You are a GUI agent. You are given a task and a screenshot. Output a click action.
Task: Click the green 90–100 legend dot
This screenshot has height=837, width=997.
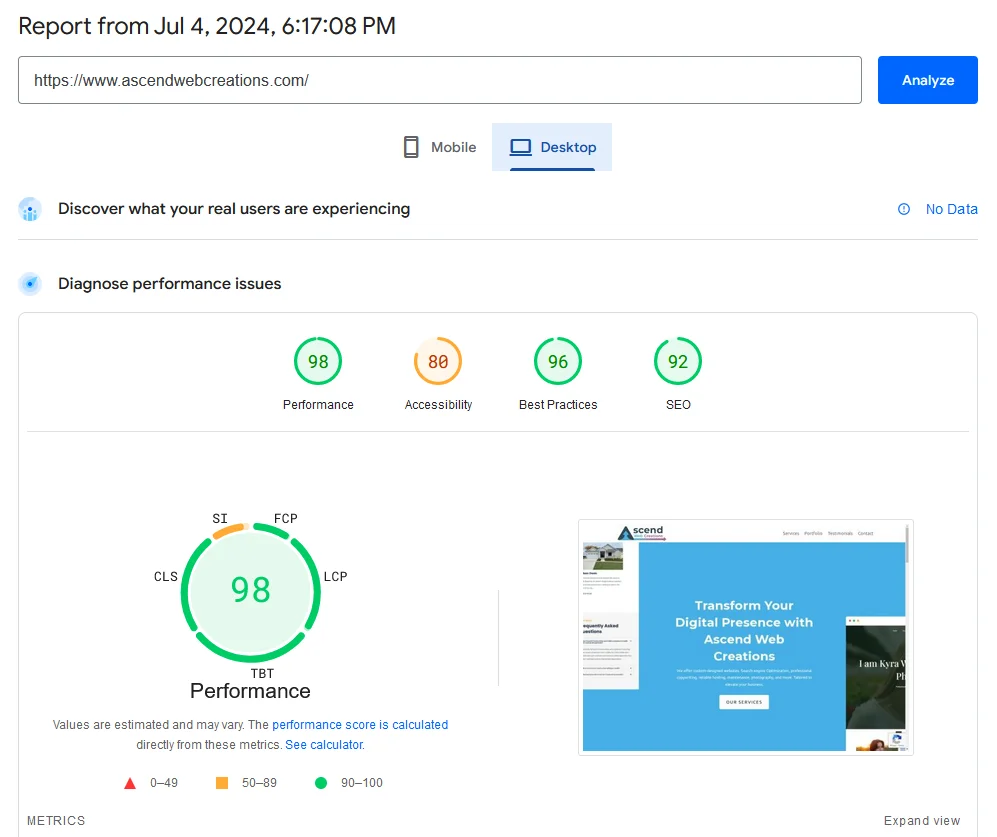pos(320,783)
